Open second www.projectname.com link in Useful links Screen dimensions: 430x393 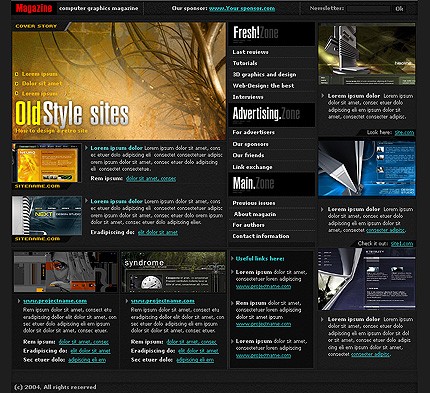click(263, 324)
